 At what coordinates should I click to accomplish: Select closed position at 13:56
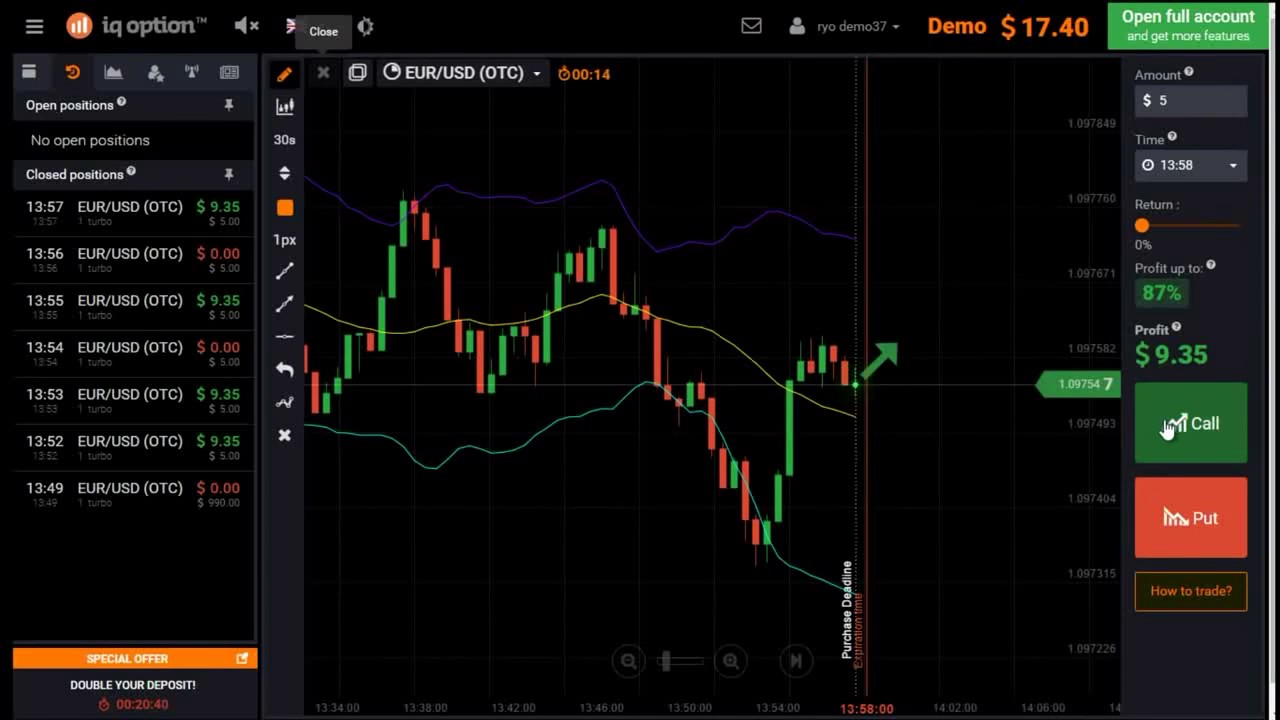[133, 260]
